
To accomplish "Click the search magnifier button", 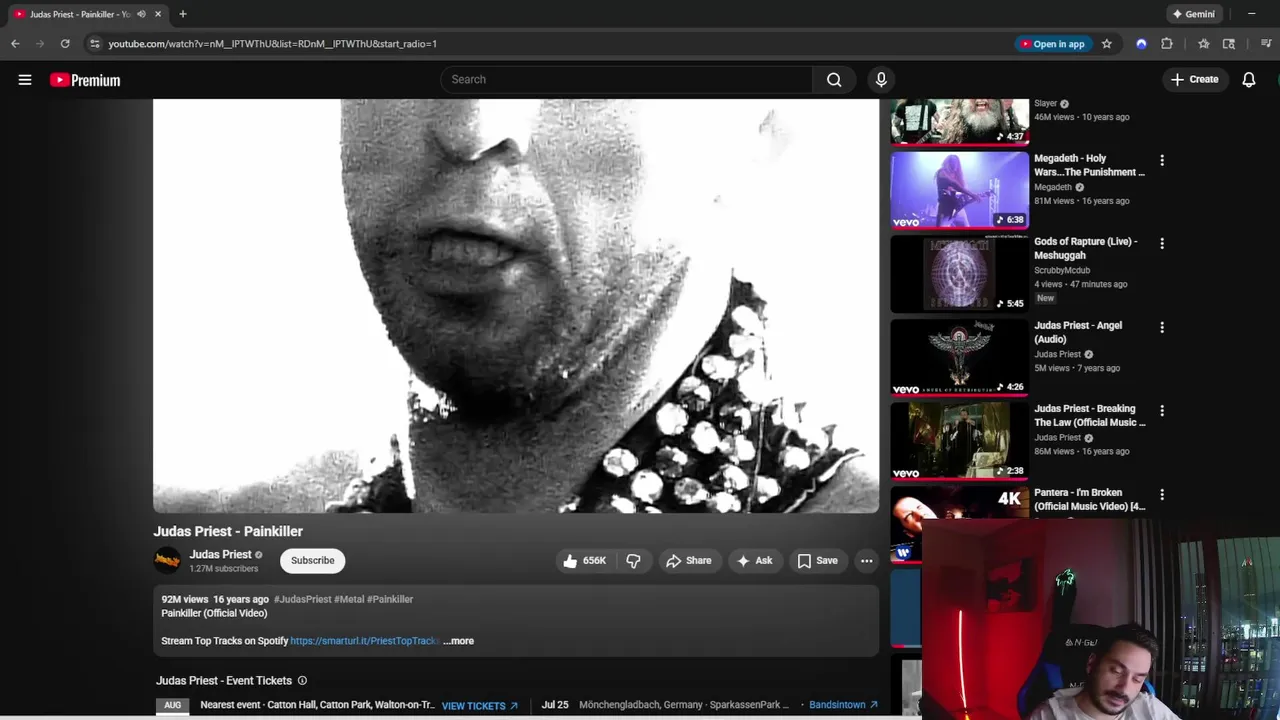I will (834, 80).
